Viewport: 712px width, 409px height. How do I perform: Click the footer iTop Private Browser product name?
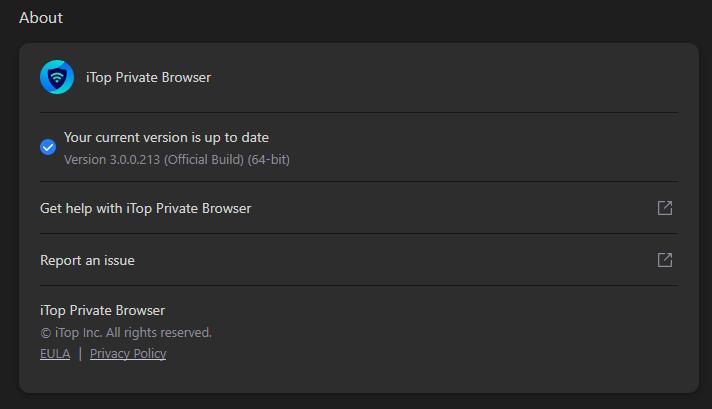coord(102,310)
